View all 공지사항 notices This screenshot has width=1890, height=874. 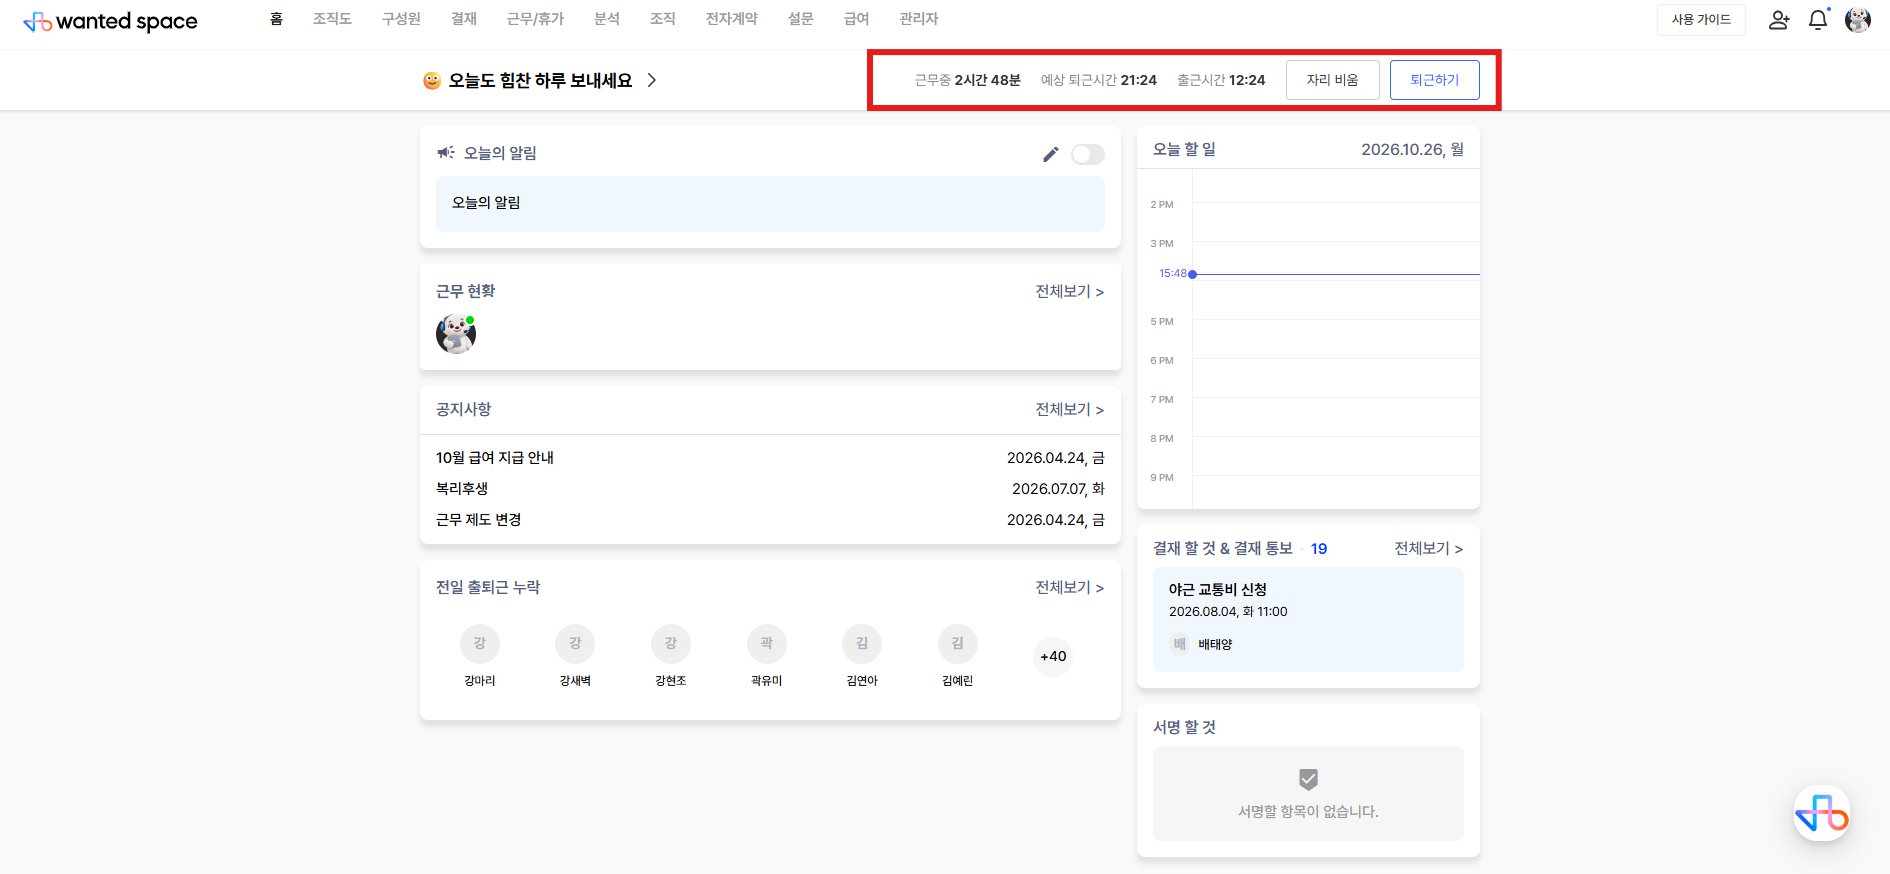(1070, 410)
